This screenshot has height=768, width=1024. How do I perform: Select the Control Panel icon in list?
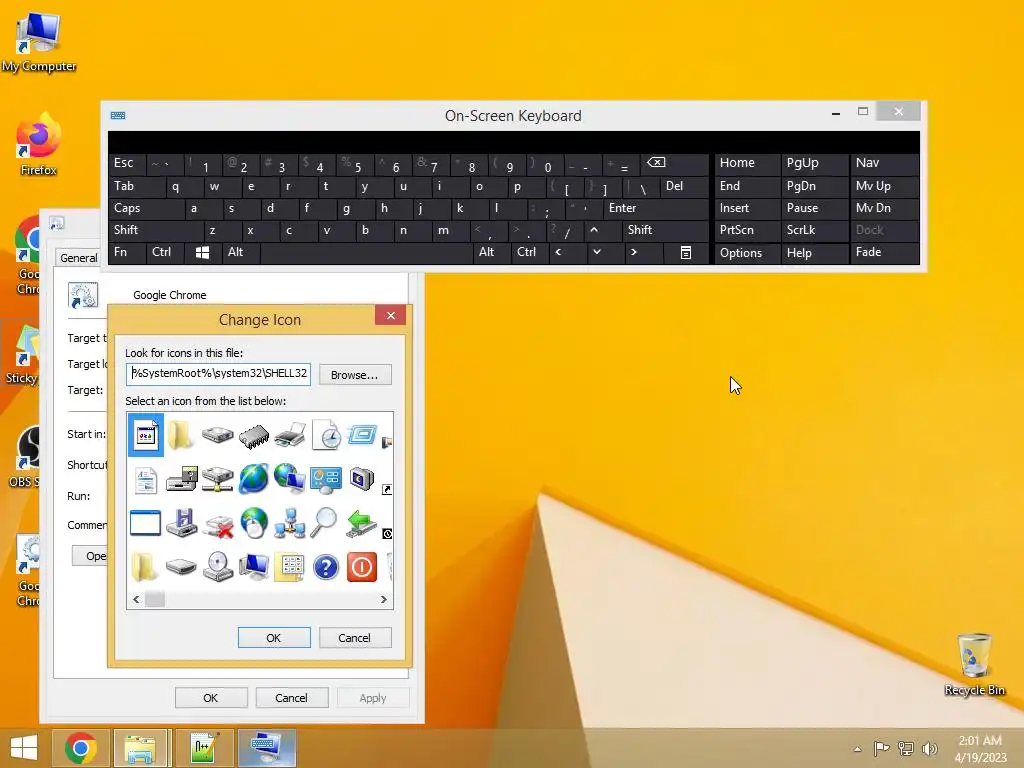point(326,480)
